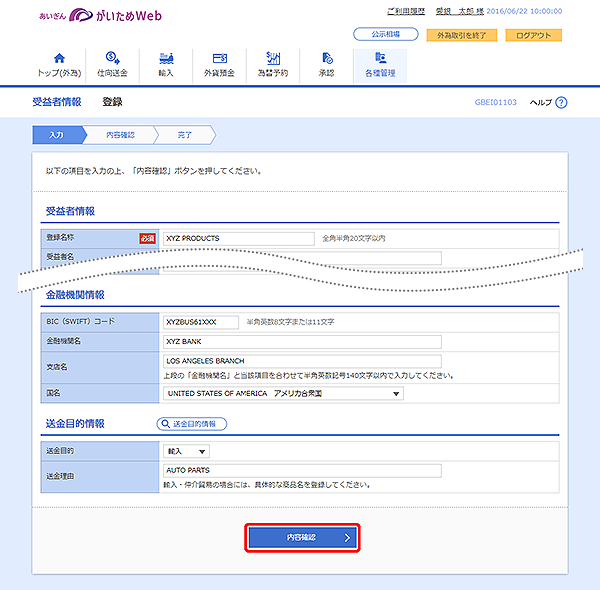This screenshot has height=590, width=600.
Task: Click the ヘルプ text link
Action: click(x=541, y=103)
